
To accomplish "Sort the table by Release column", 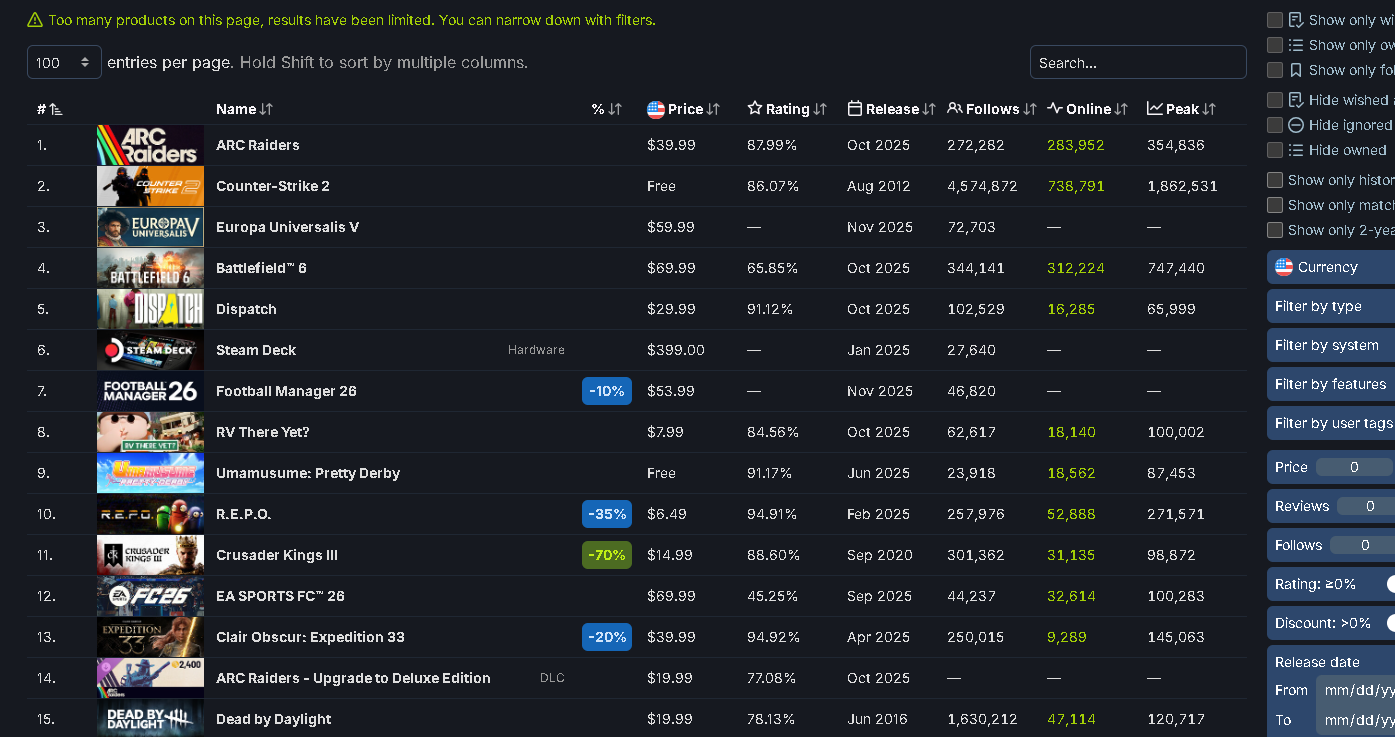I will (x=891, y=109).
